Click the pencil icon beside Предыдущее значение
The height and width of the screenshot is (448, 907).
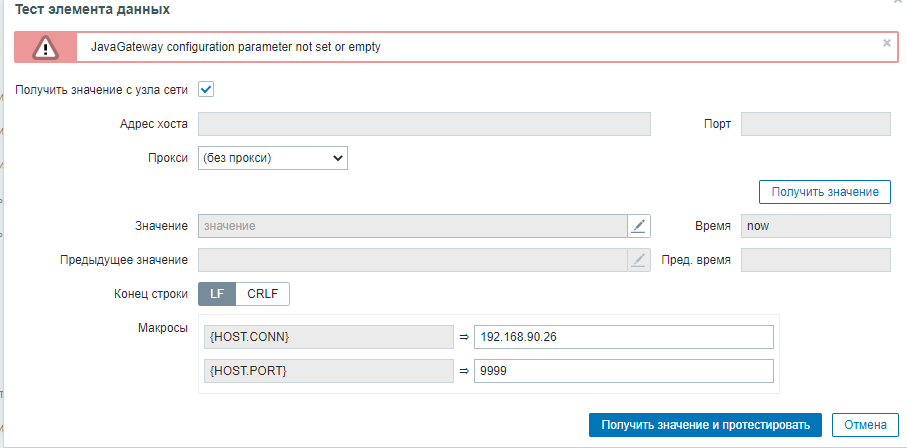pos(639,260)
